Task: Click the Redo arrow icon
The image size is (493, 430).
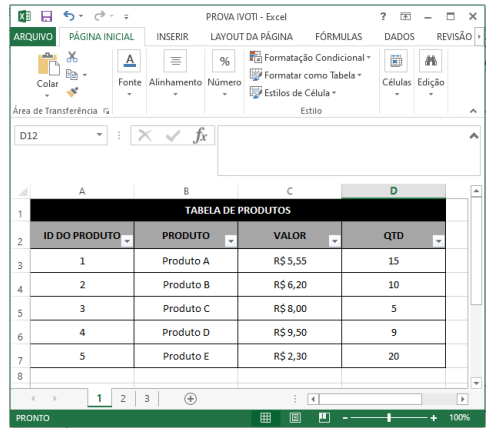Action: click(x=99, y=16)
